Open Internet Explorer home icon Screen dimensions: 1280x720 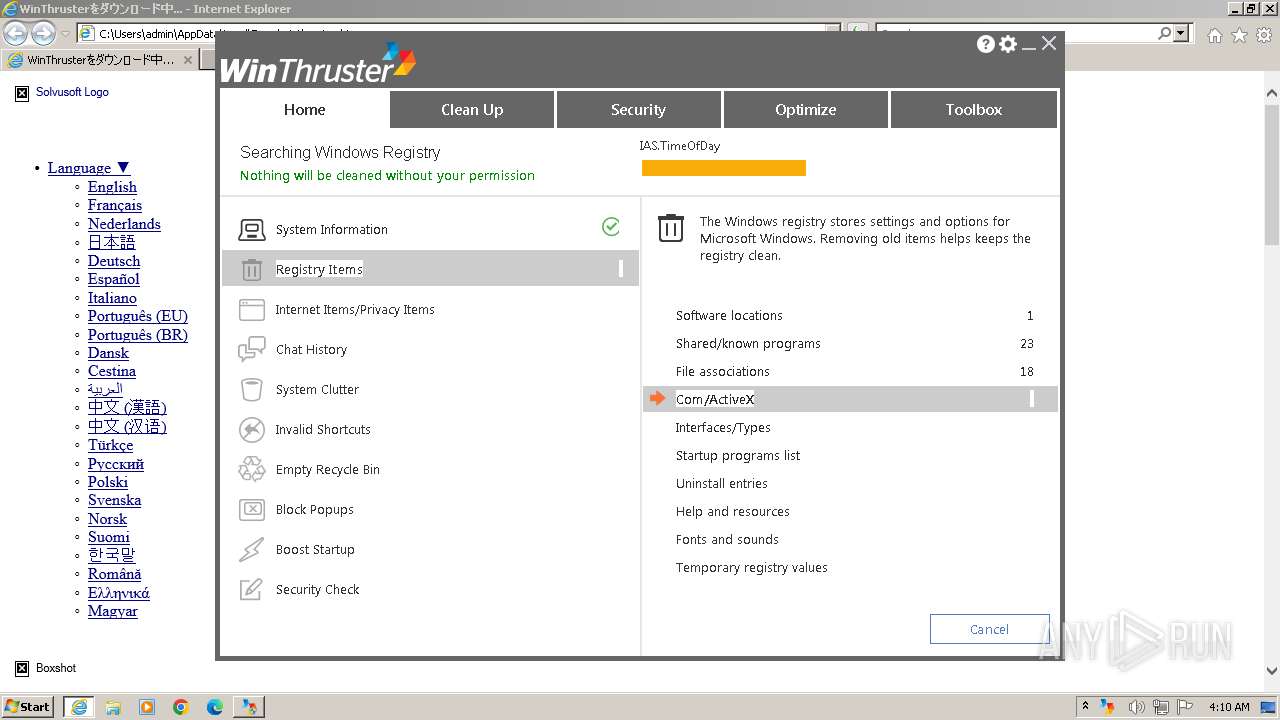click(1214, 35)
